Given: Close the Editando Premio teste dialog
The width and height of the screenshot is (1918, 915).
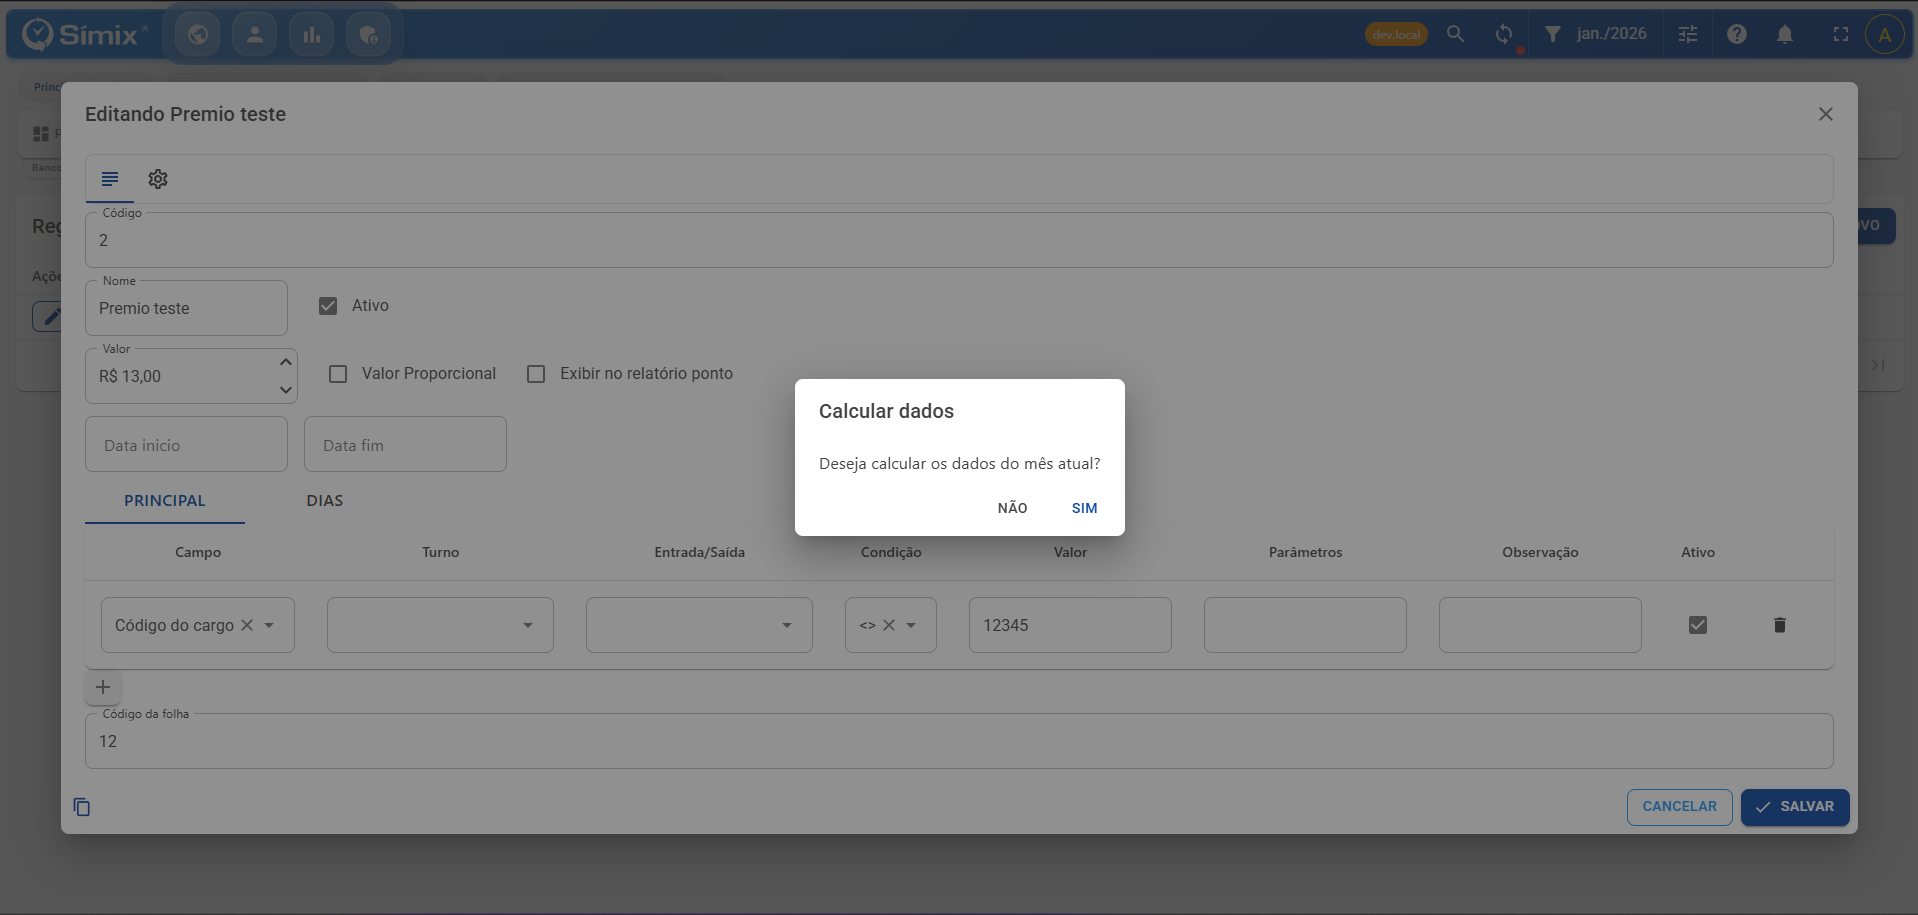Looking at the screenshot, I should tap(1826, 114).
